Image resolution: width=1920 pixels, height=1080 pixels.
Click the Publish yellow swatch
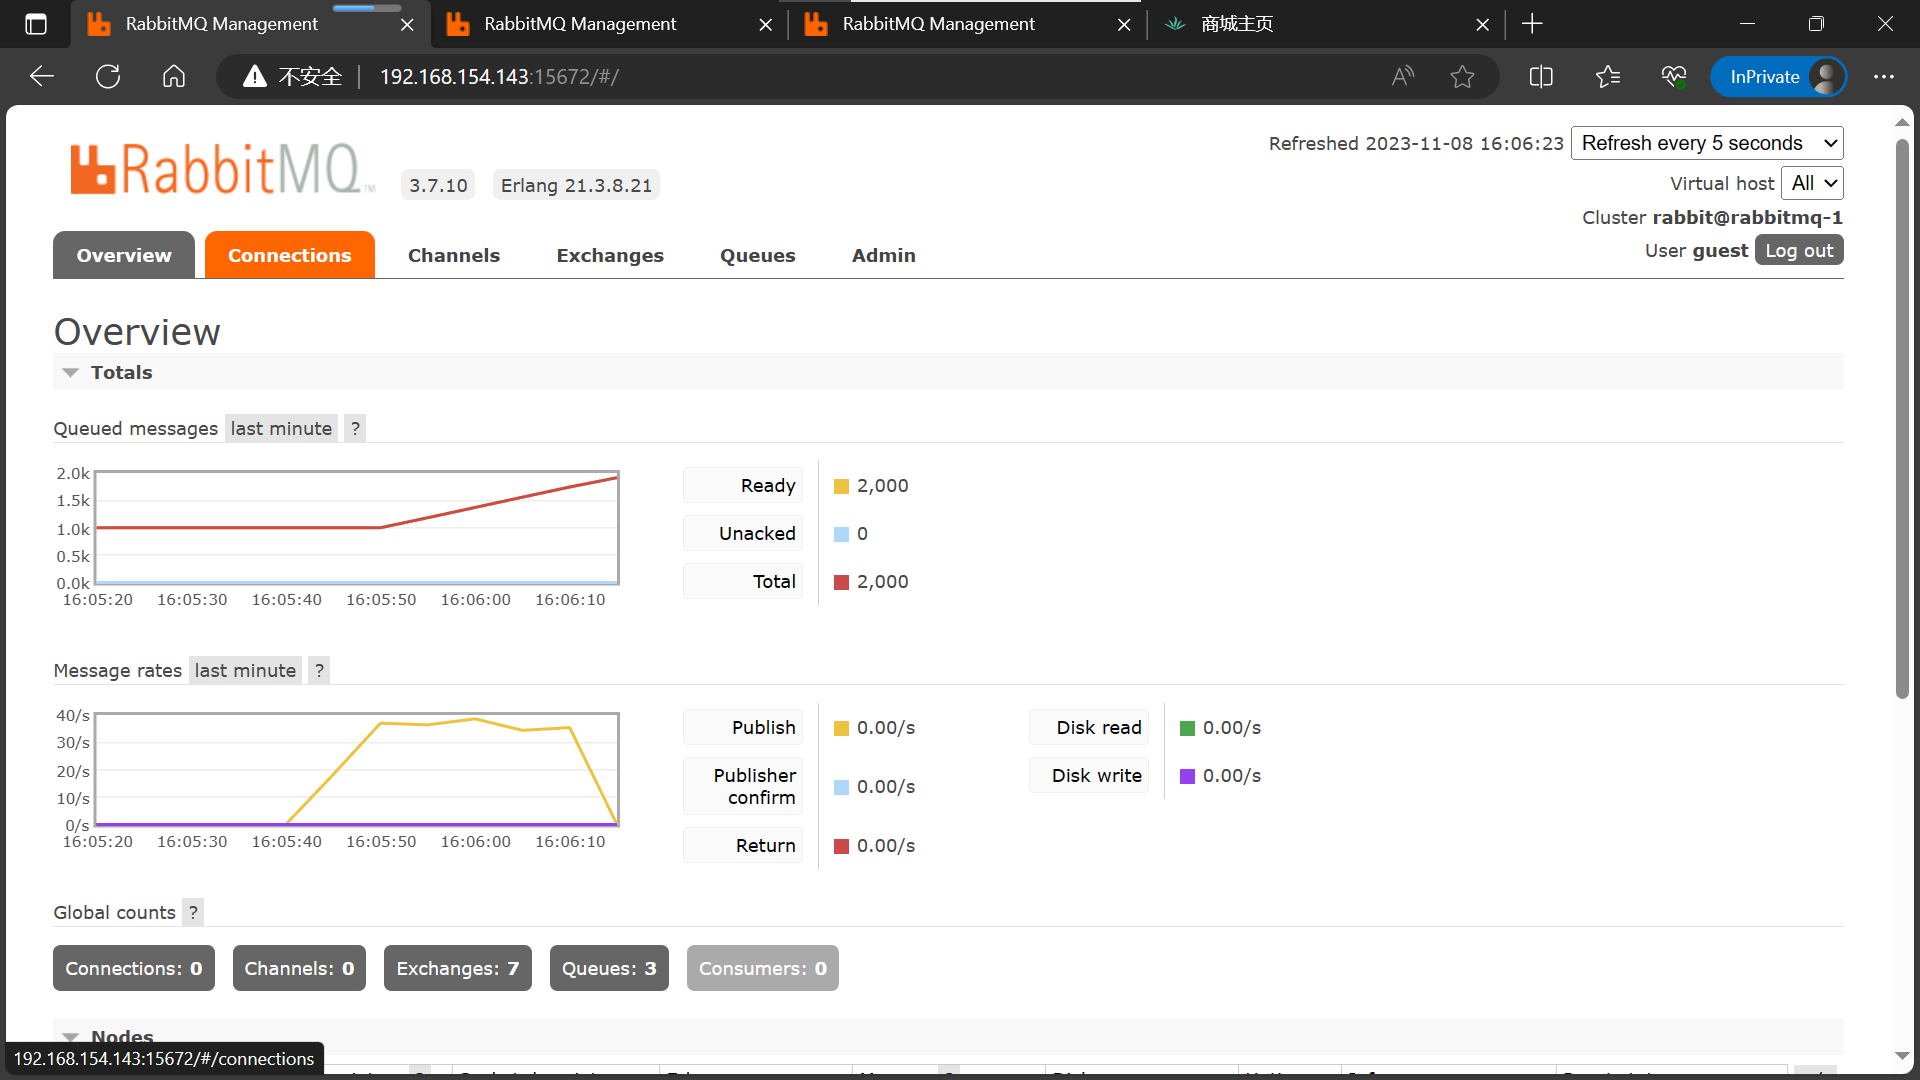tap(841, 728)
